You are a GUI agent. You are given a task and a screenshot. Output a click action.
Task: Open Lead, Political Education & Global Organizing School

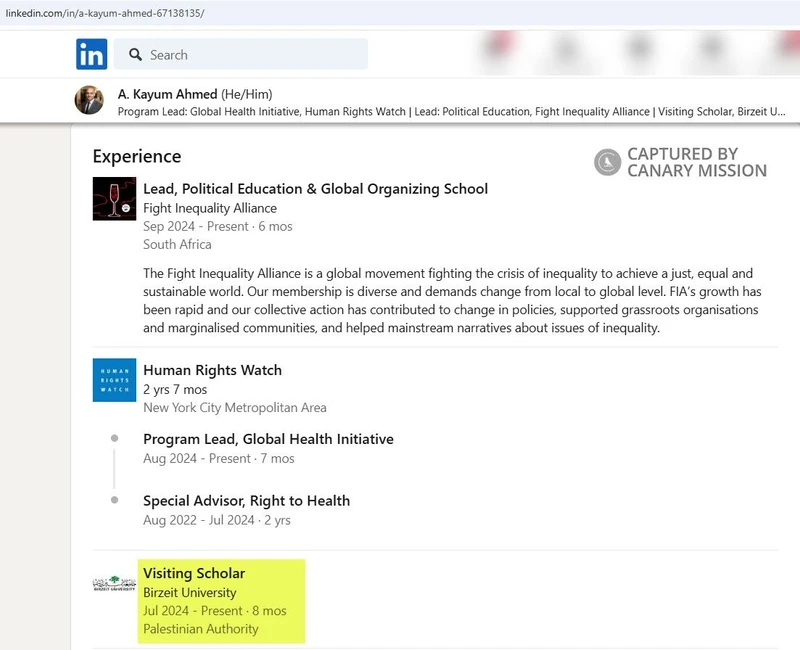click(315, 189)
